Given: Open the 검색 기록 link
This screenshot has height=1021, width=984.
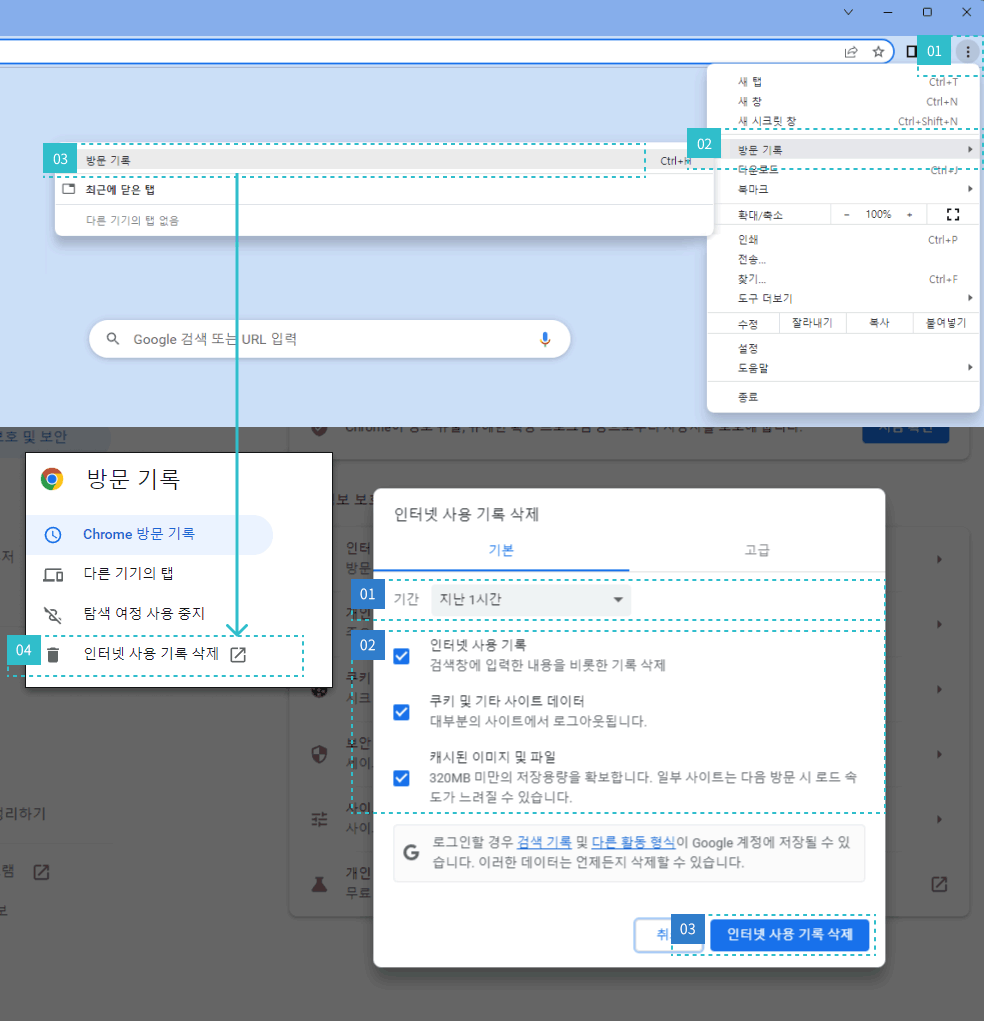Looking at the screenshot, I should 544,843.
